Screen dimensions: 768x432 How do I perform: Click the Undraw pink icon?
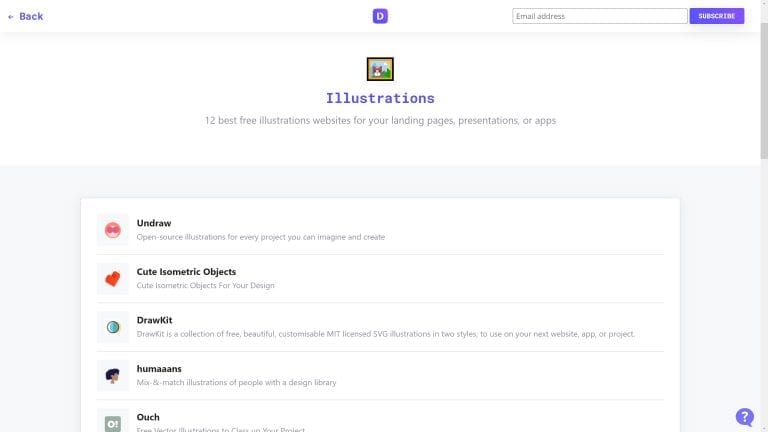tap(113, 230)
